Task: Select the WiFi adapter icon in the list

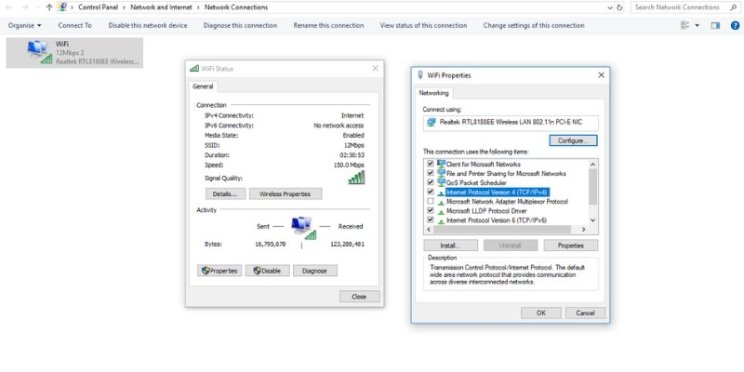Action: pos(39,52)
